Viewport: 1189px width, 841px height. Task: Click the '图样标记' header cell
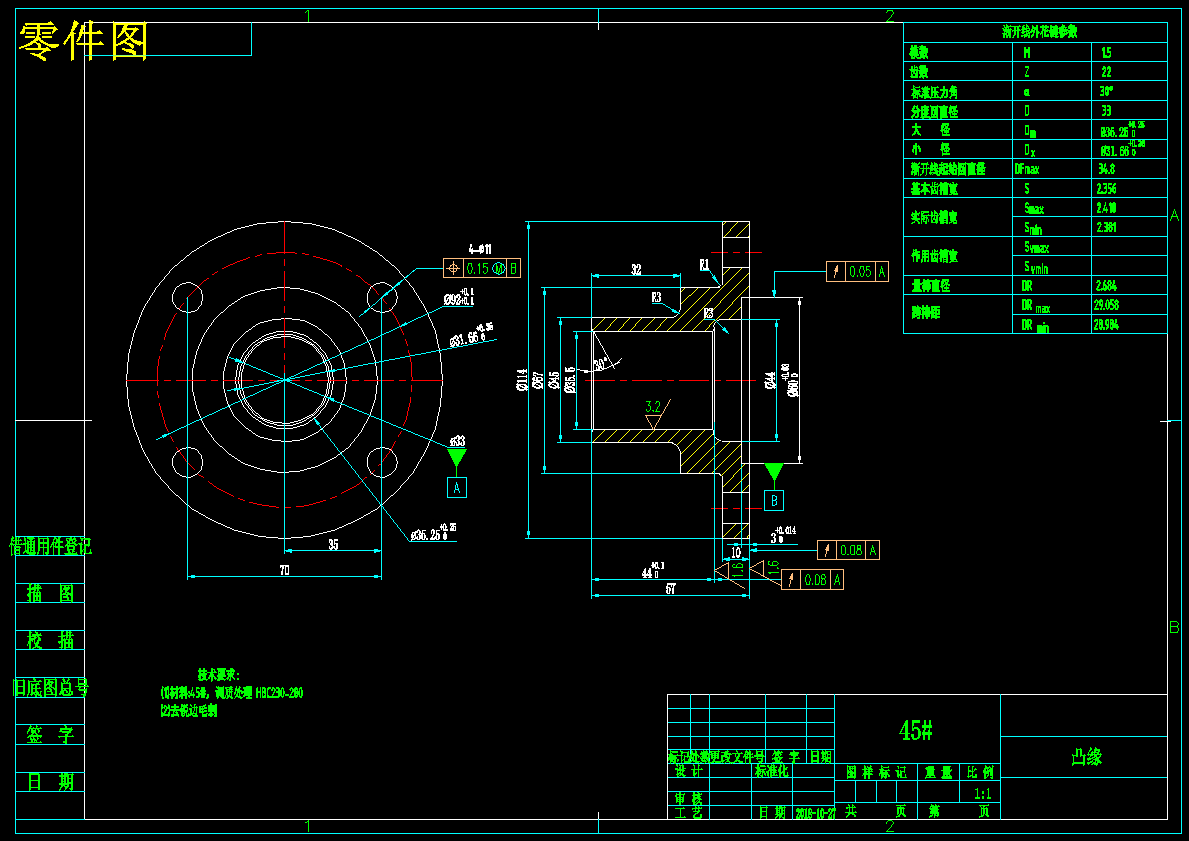tap(876, 772)
